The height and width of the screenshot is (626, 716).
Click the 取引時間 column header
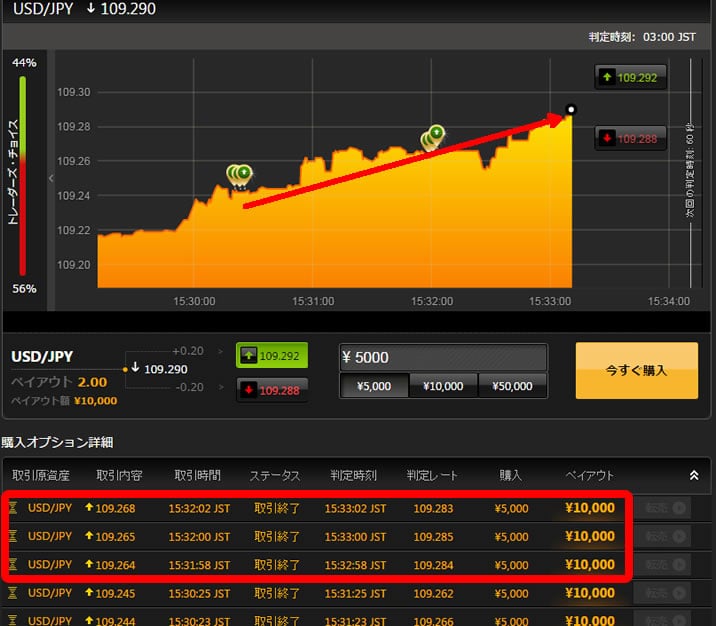pos(197,475)
